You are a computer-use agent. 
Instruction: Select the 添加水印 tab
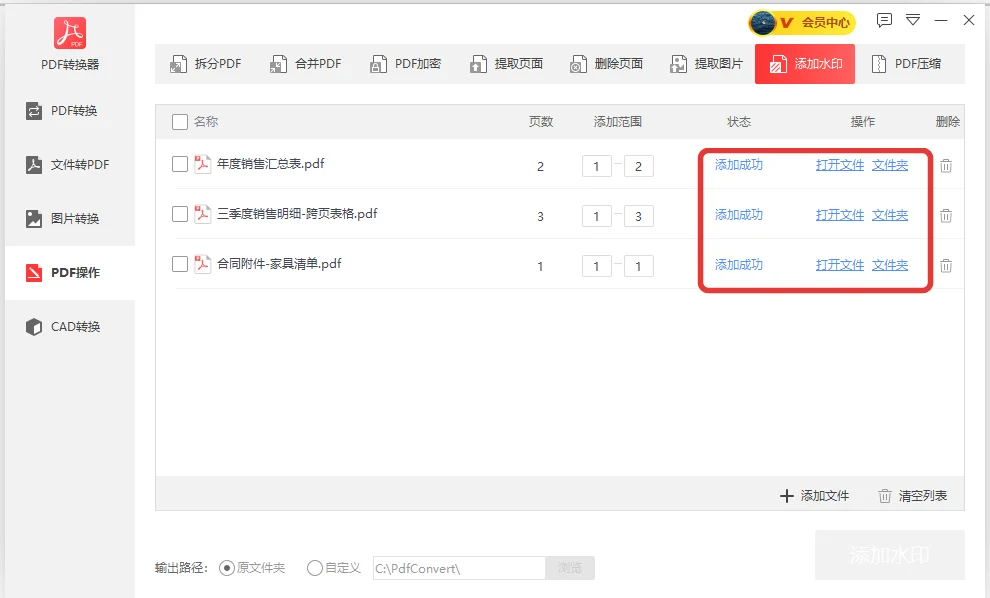point(805,64)
